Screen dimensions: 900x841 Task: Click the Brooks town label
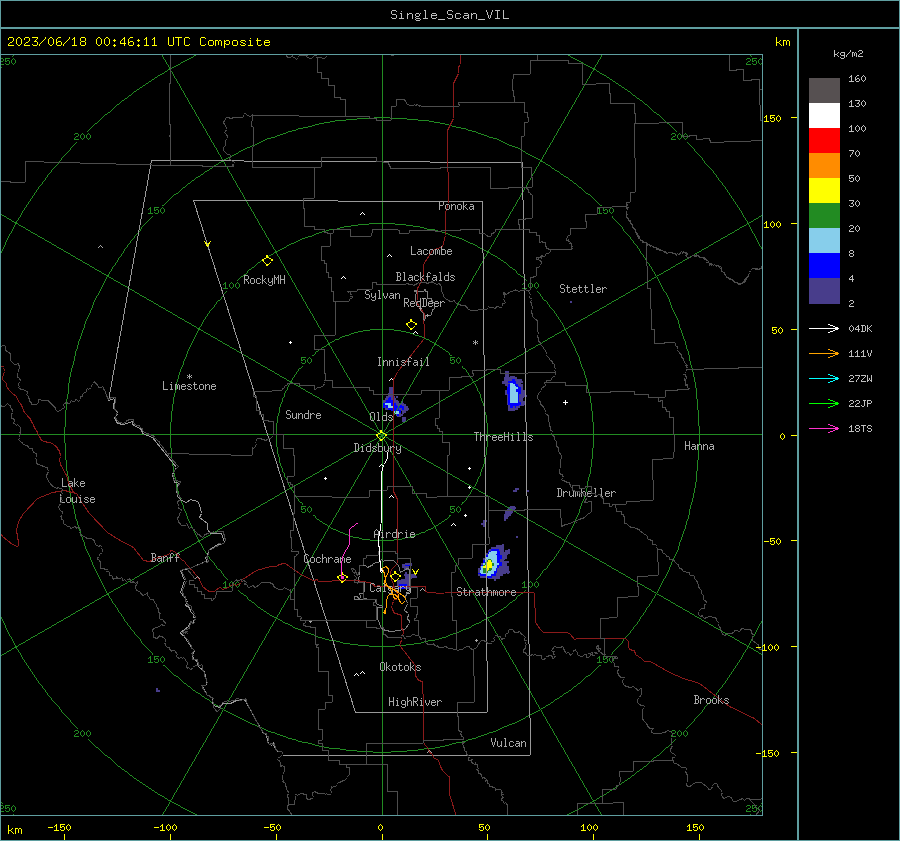tap(711, 700)
